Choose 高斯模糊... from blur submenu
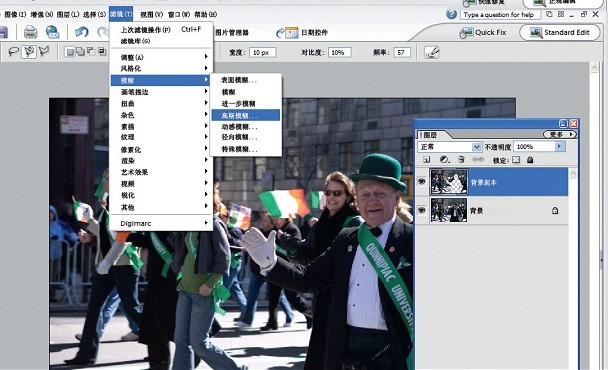Image resolution: width=608 pixels, height=370 pixels. click(x=245, y=116)
